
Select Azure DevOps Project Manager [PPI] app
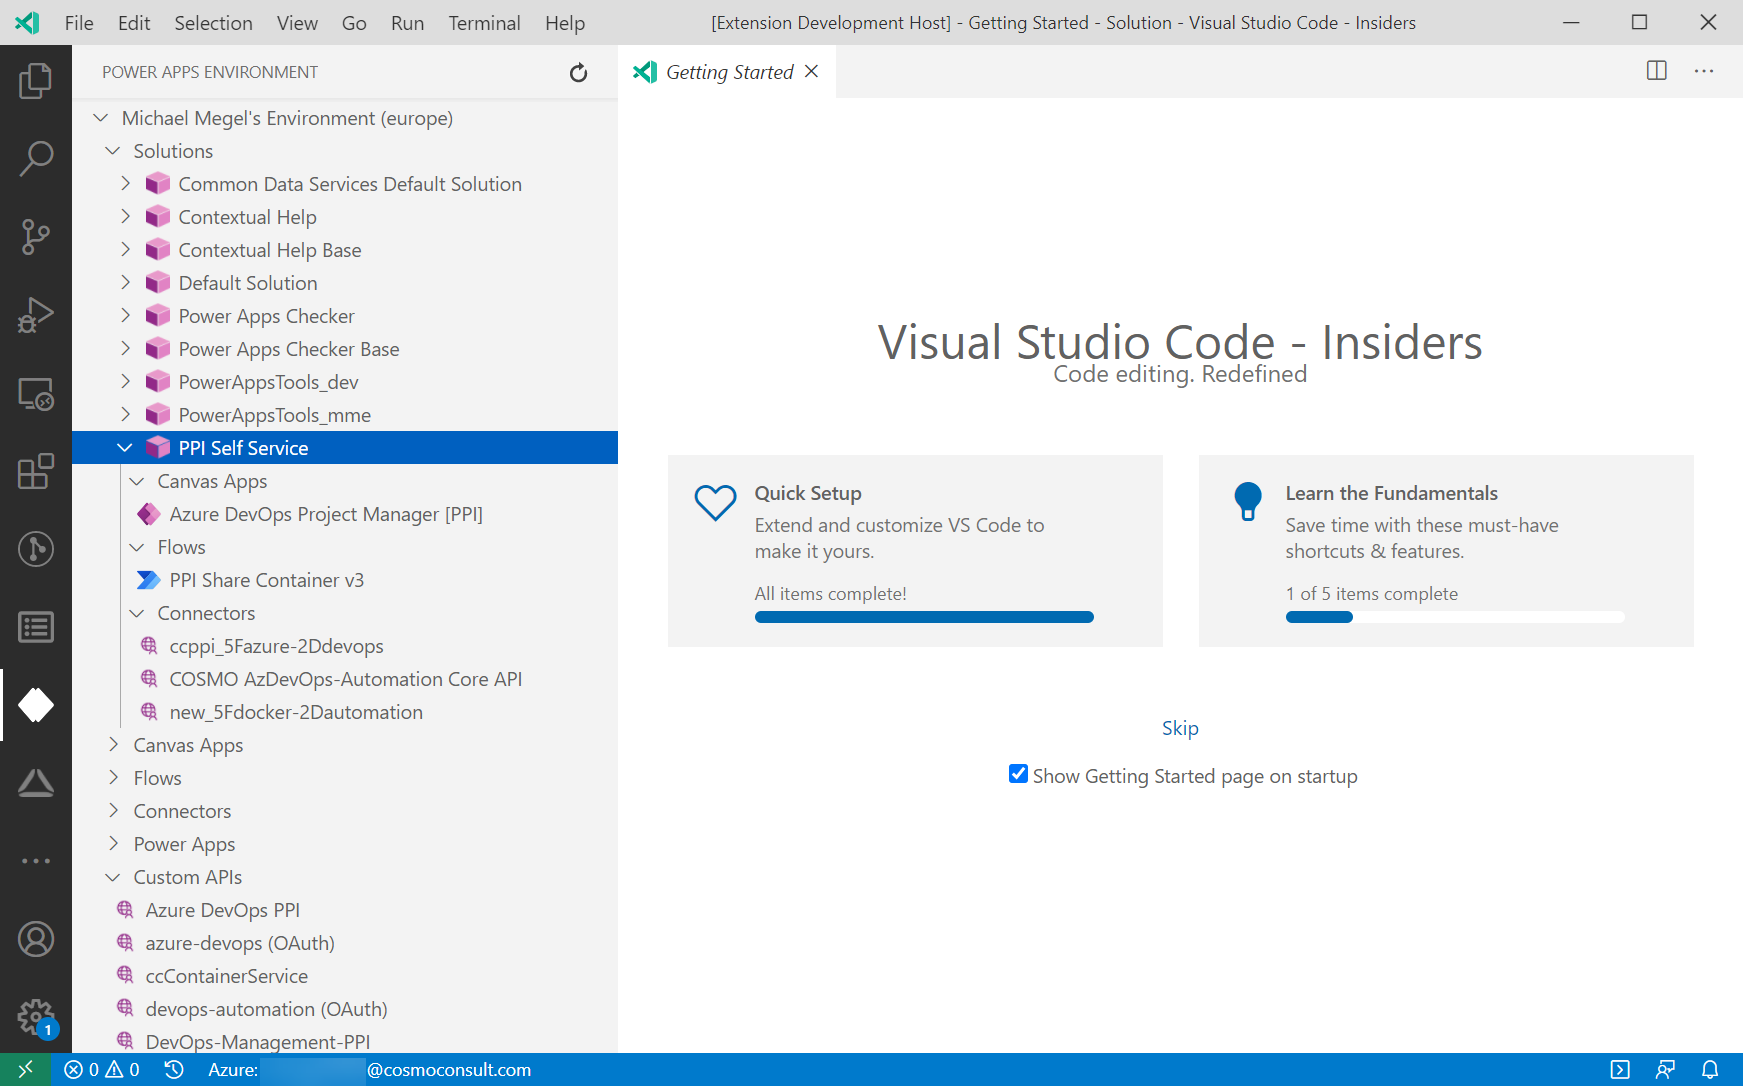point(345,514)
